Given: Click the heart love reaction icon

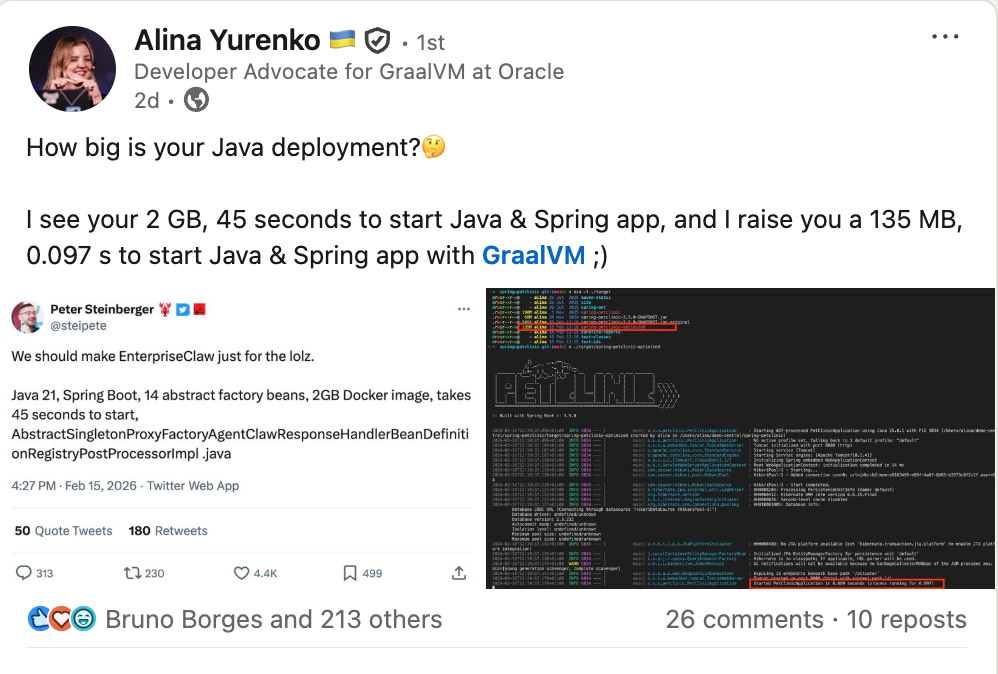Looking at the screenshot, I should [x=61, y=619].
